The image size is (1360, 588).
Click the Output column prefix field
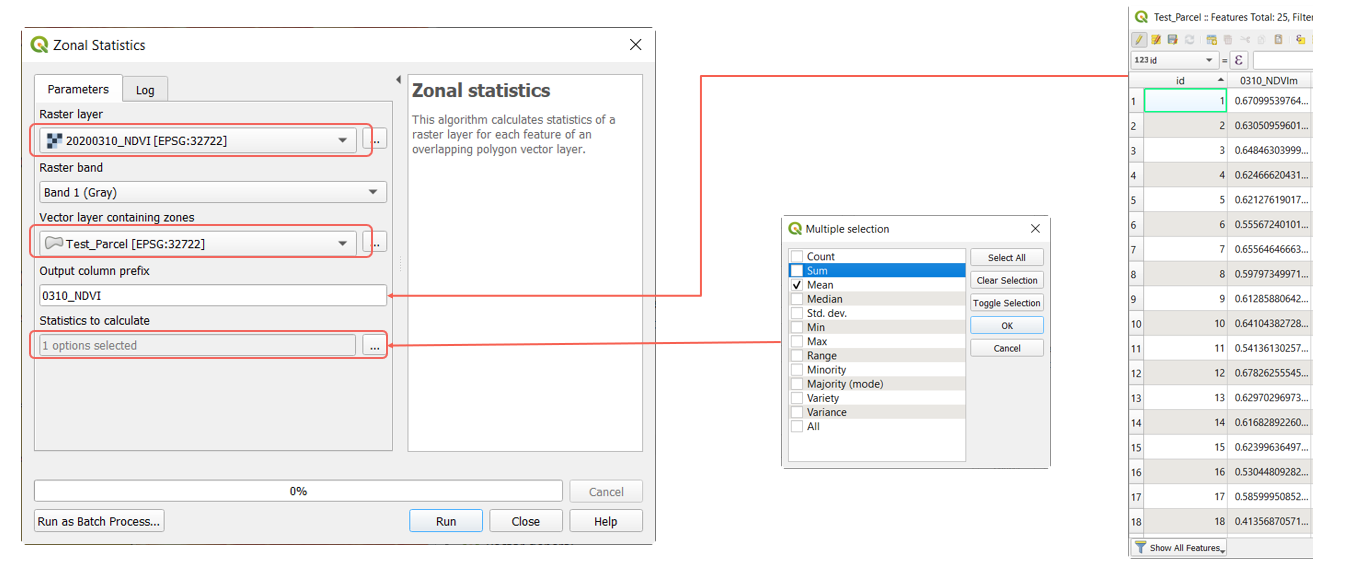[213, 296]
